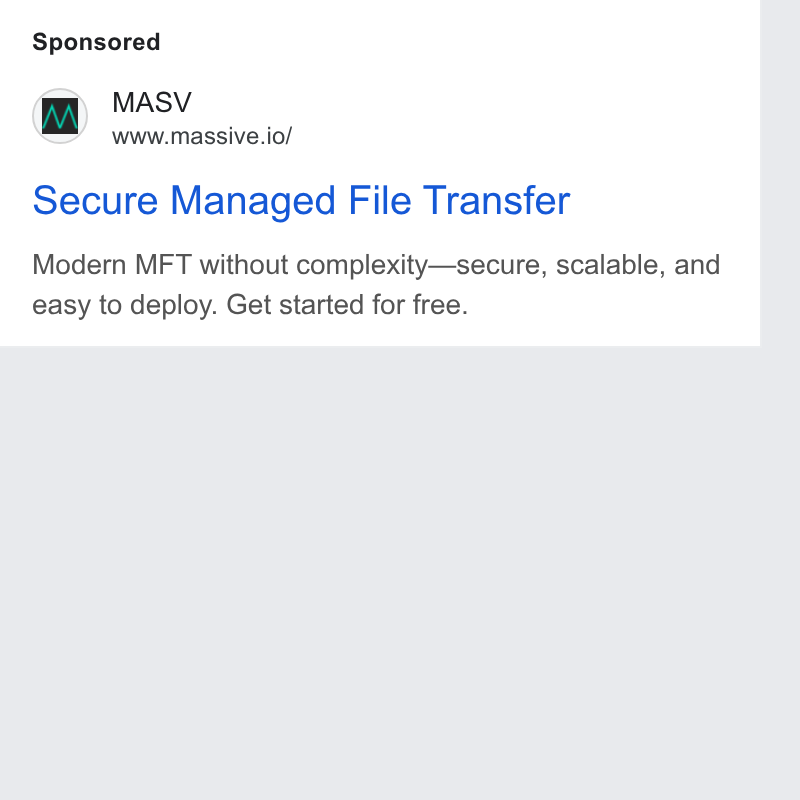Click the word Managed in the headline
The height and width of the screenshot is (800, 800).
[253, 202]
